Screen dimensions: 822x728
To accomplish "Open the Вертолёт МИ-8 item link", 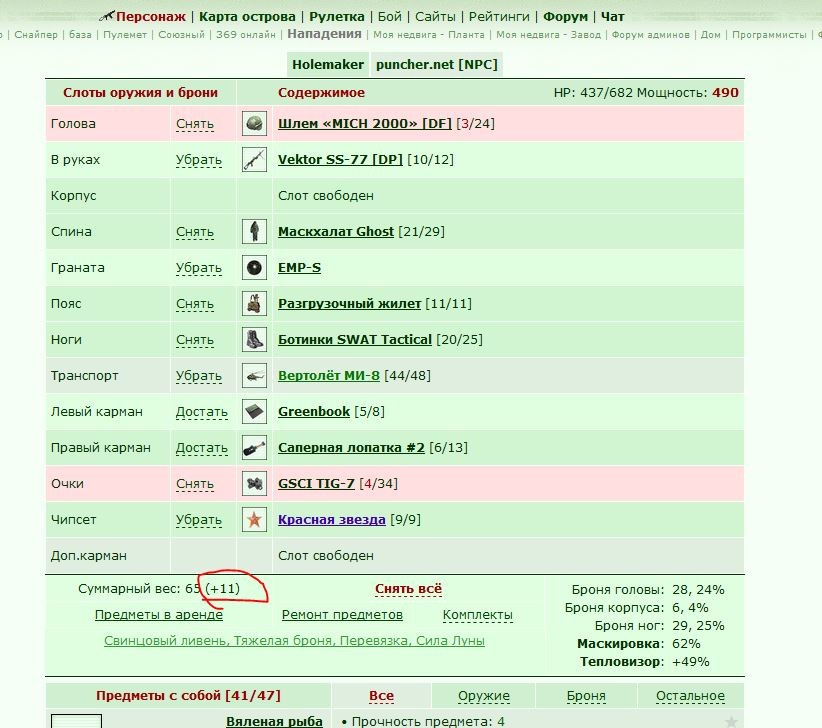I will 329,376.
